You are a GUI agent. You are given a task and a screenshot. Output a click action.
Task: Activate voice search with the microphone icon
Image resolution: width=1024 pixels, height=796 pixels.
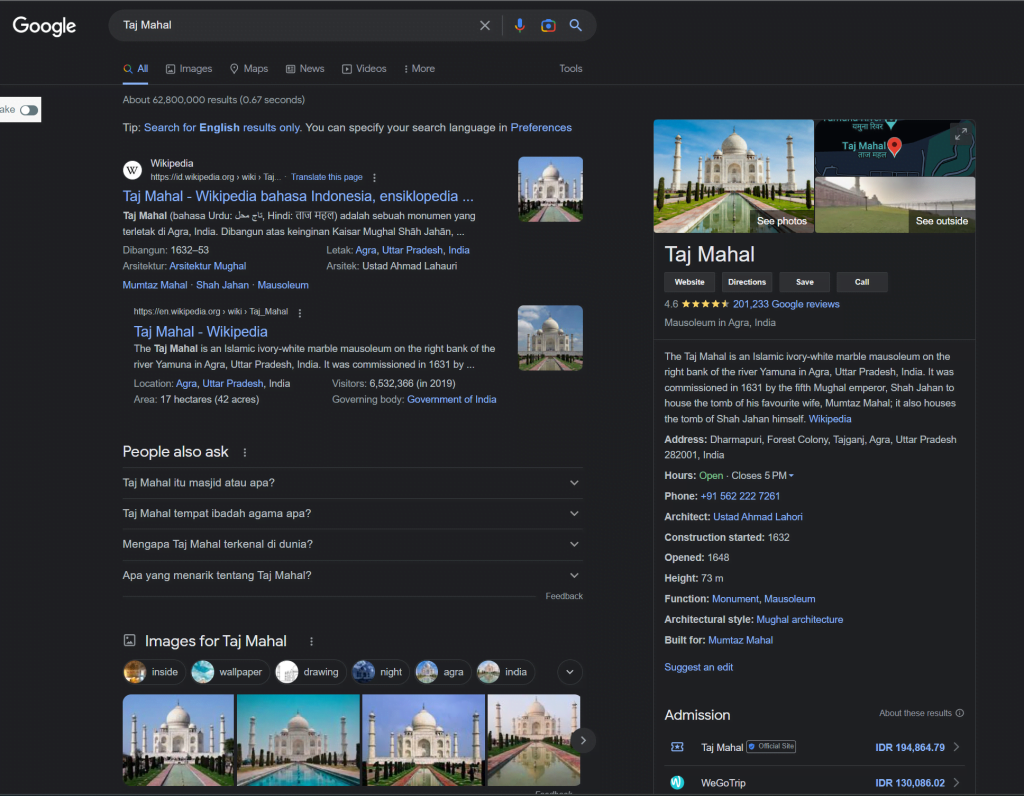[x=519, y=25]
